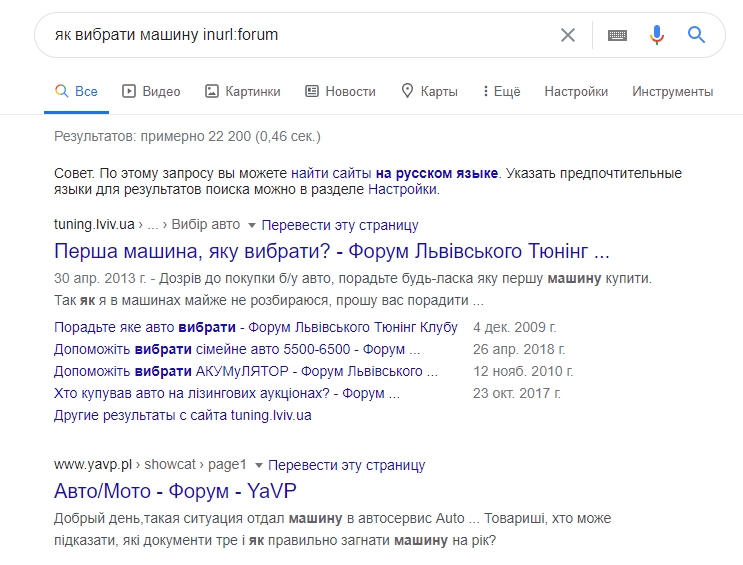Image resolution: width=743 pixels, height=565 pixels.
Task: Click the snippet starting Добрый день, такая ситуация
Action: pos(333,529)
